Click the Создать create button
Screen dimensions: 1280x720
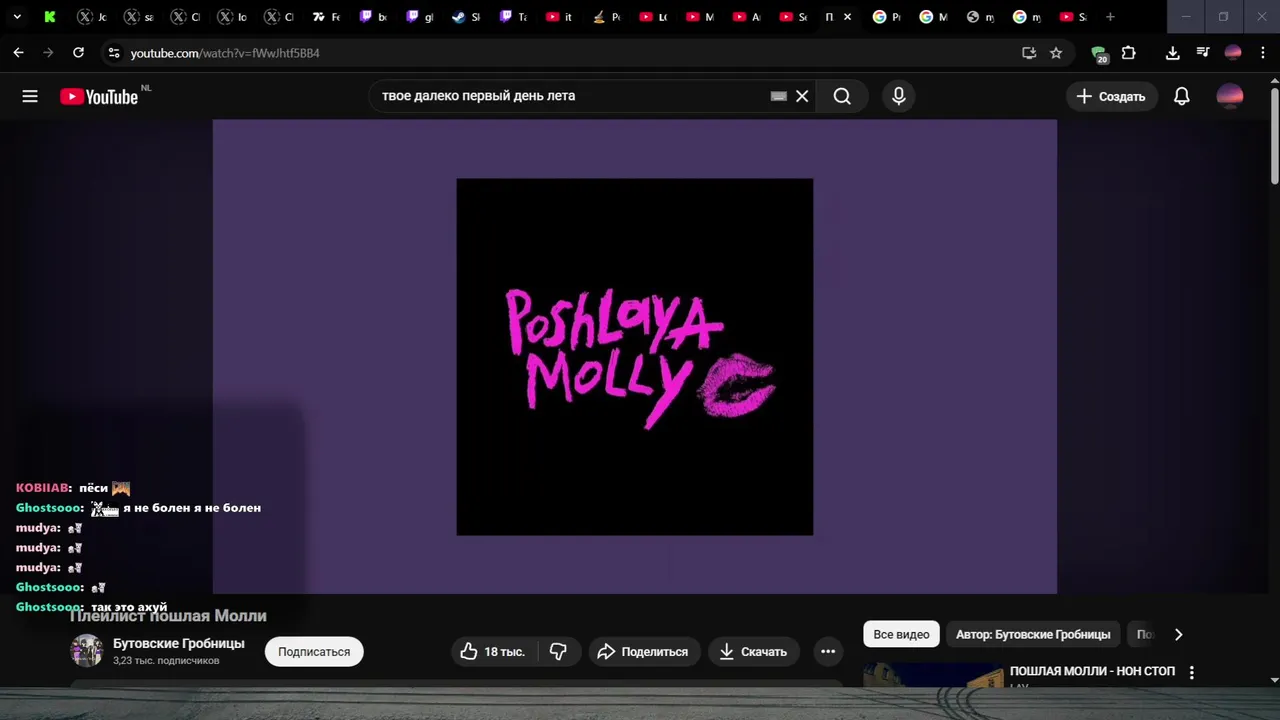click(x=1112, y=96)
